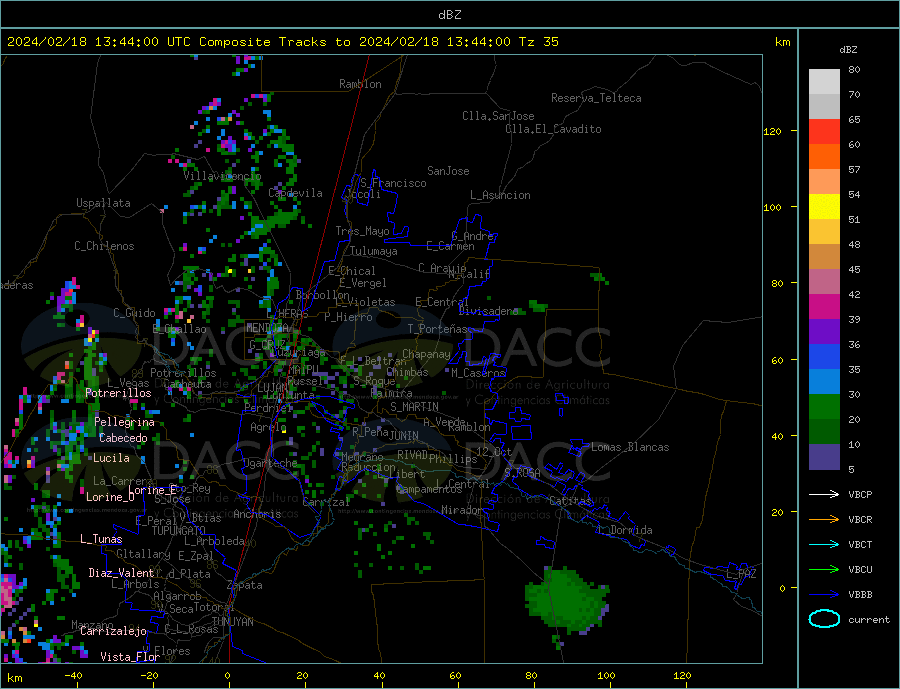Image resolution: width=900 pixels, height=689 pixels.
Task: Click the Reserva_Telteca label
Action: pyautogui.click(x=596, y=98)
